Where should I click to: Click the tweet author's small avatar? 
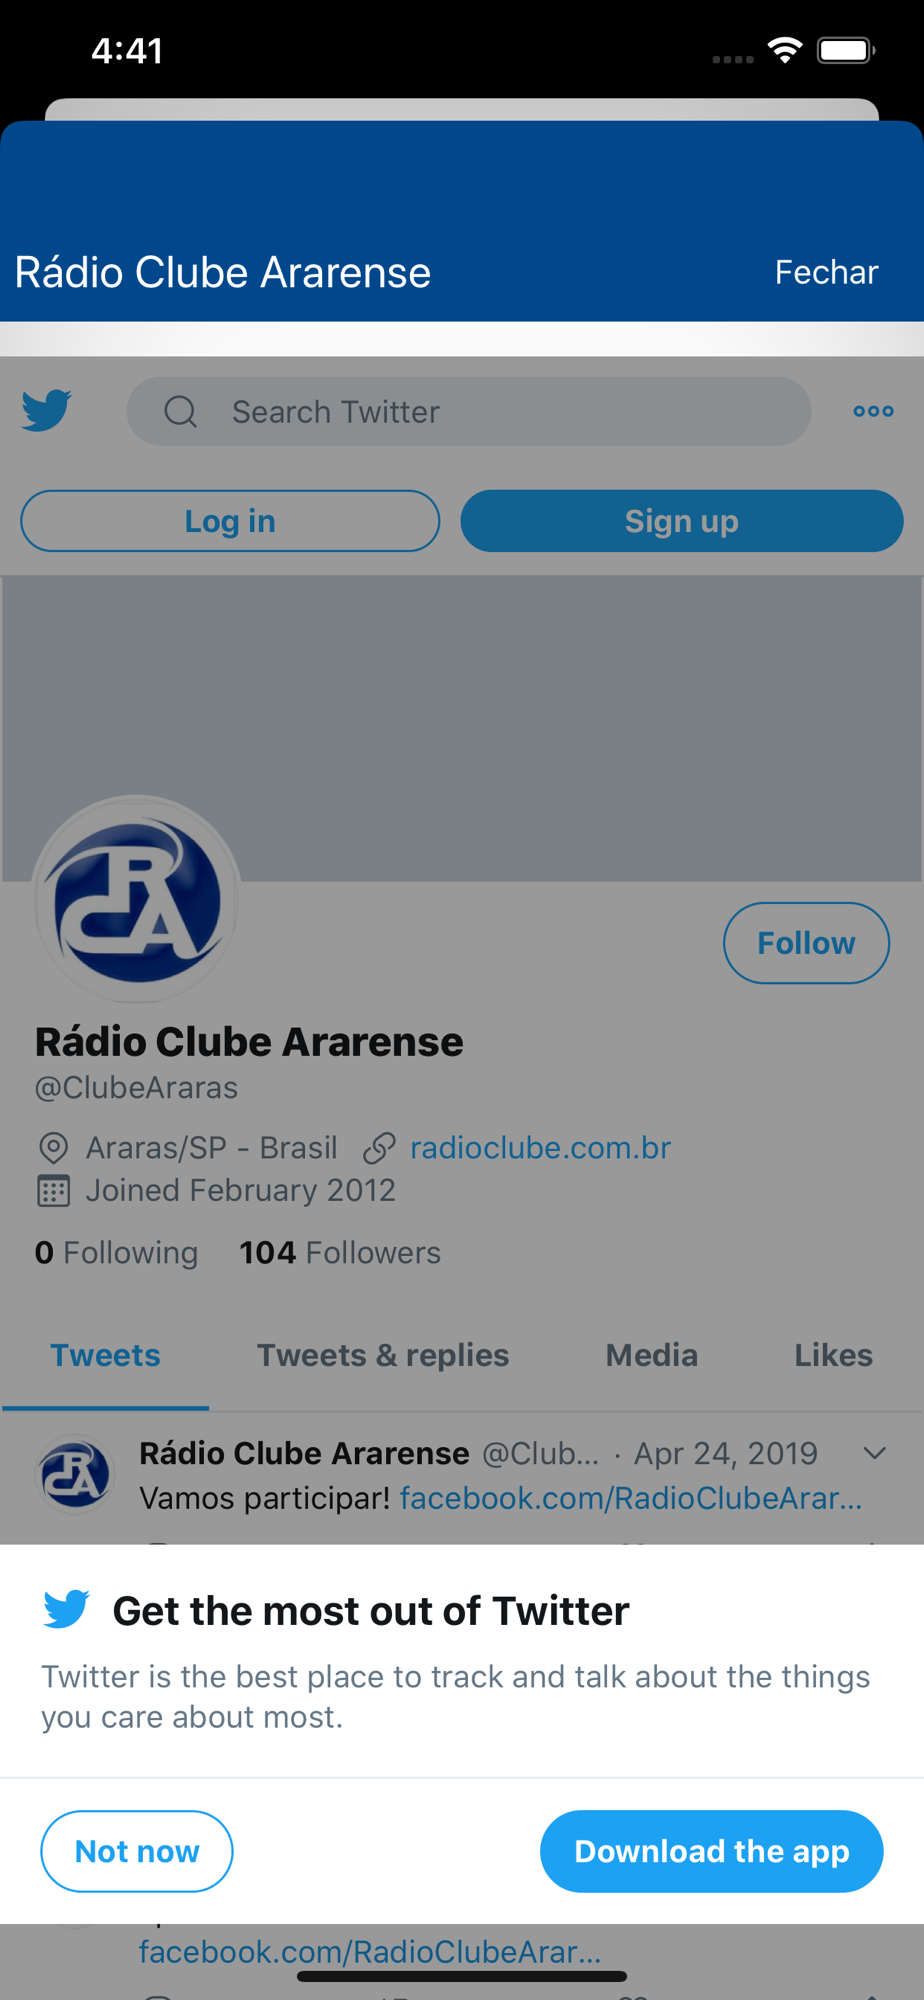[75, 1475]
